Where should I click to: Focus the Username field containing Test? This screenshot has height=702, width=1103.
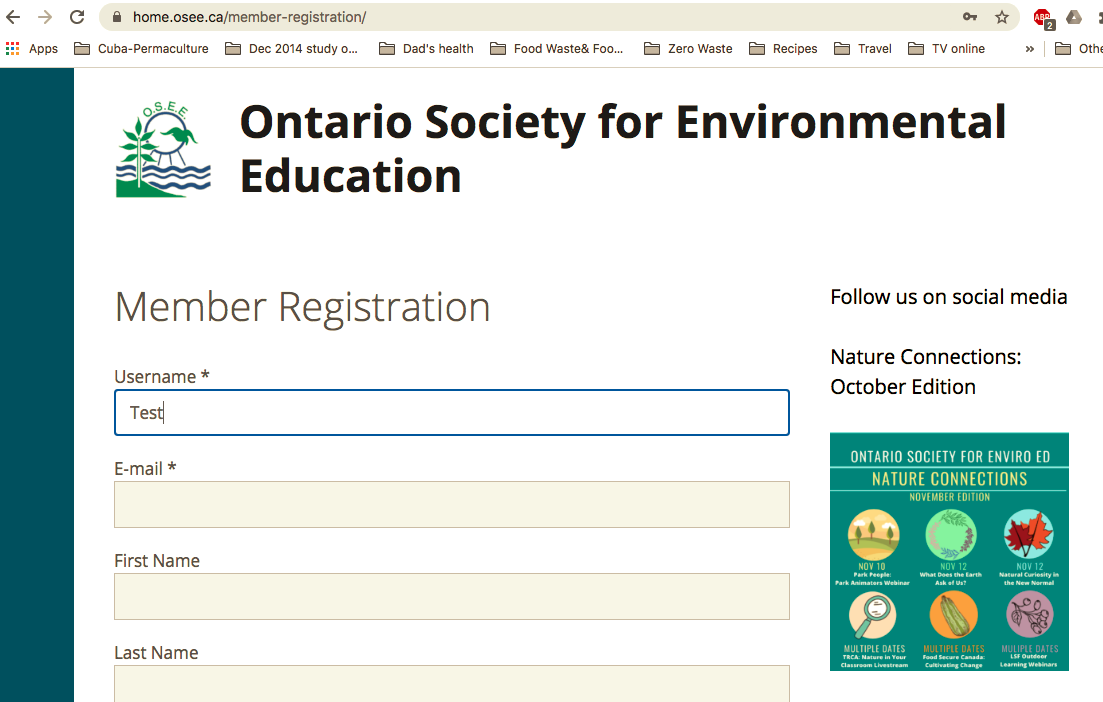click(x=452, y=412)
